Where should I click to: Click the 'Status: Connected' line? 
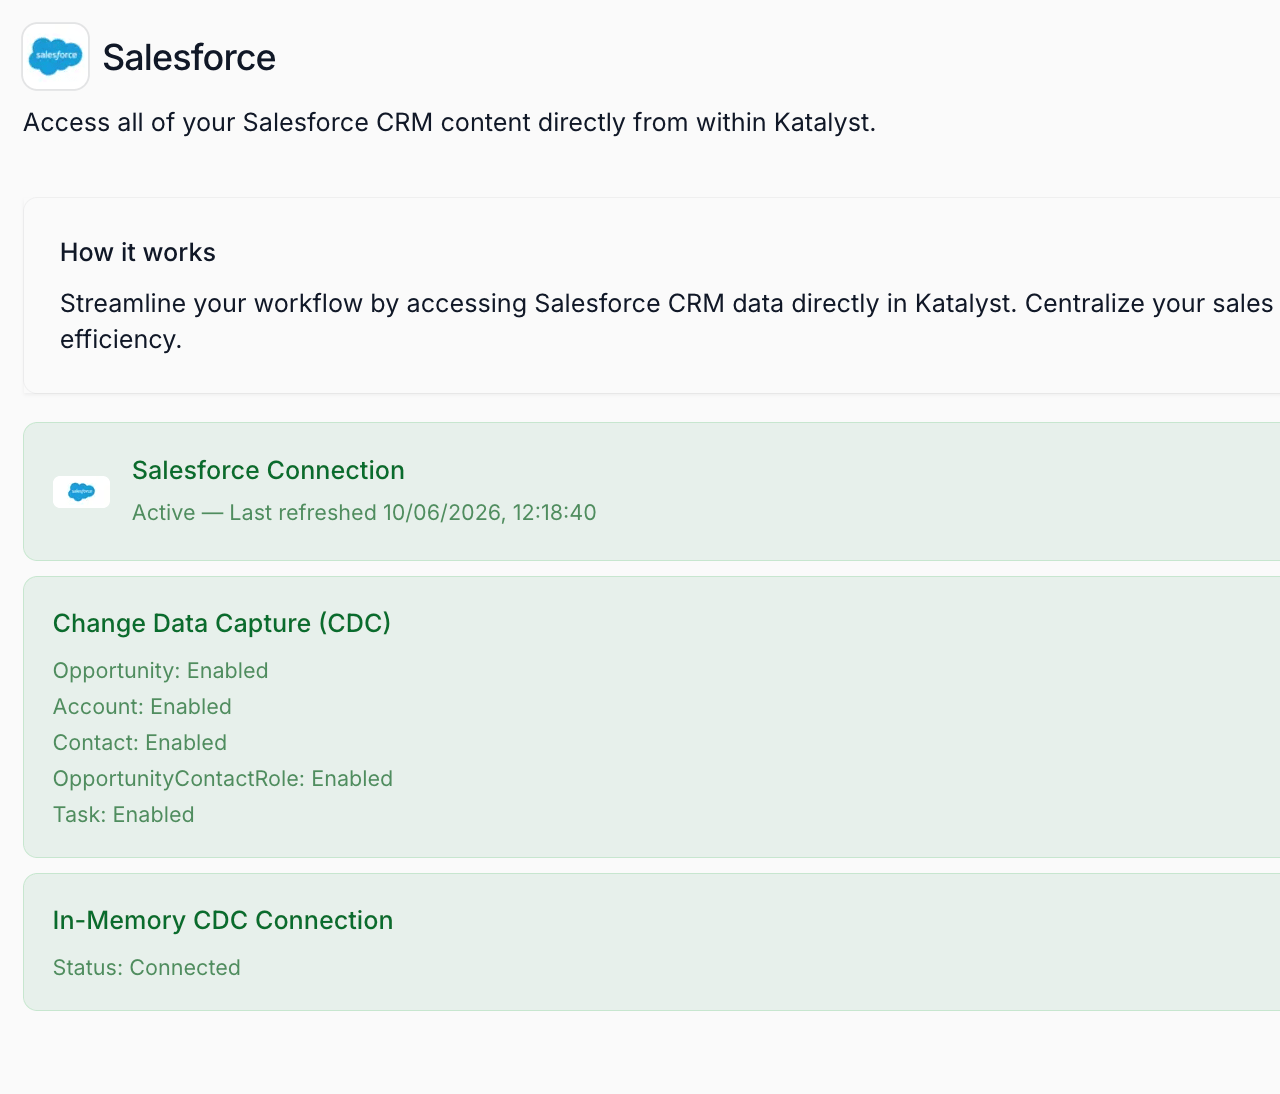click(x=147, y=968)
